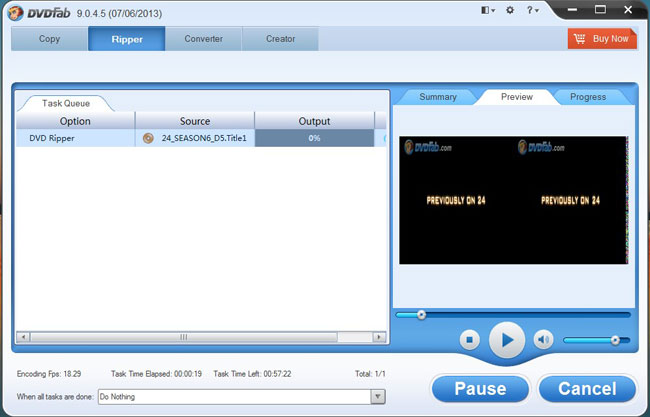Cancel the ripping task
Screen dimensions: 650x417
pyautogui.click(x=587, y=389)
